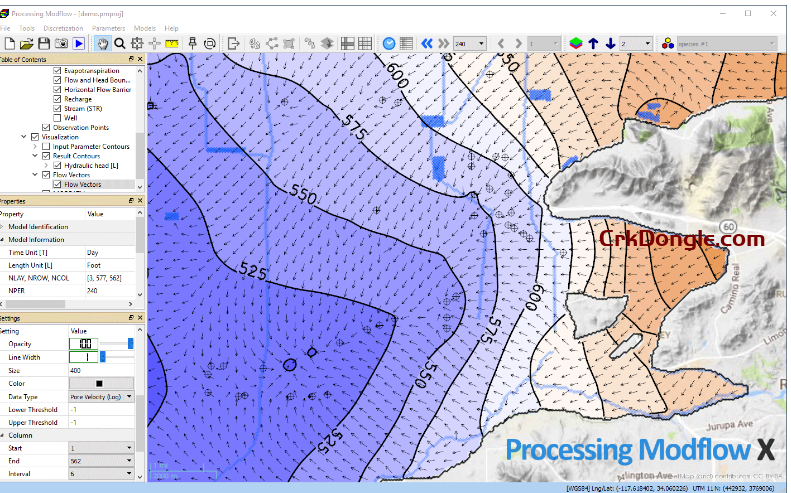Click the crosshair move tool icon

pyautogui.click(x=154, y=44)
